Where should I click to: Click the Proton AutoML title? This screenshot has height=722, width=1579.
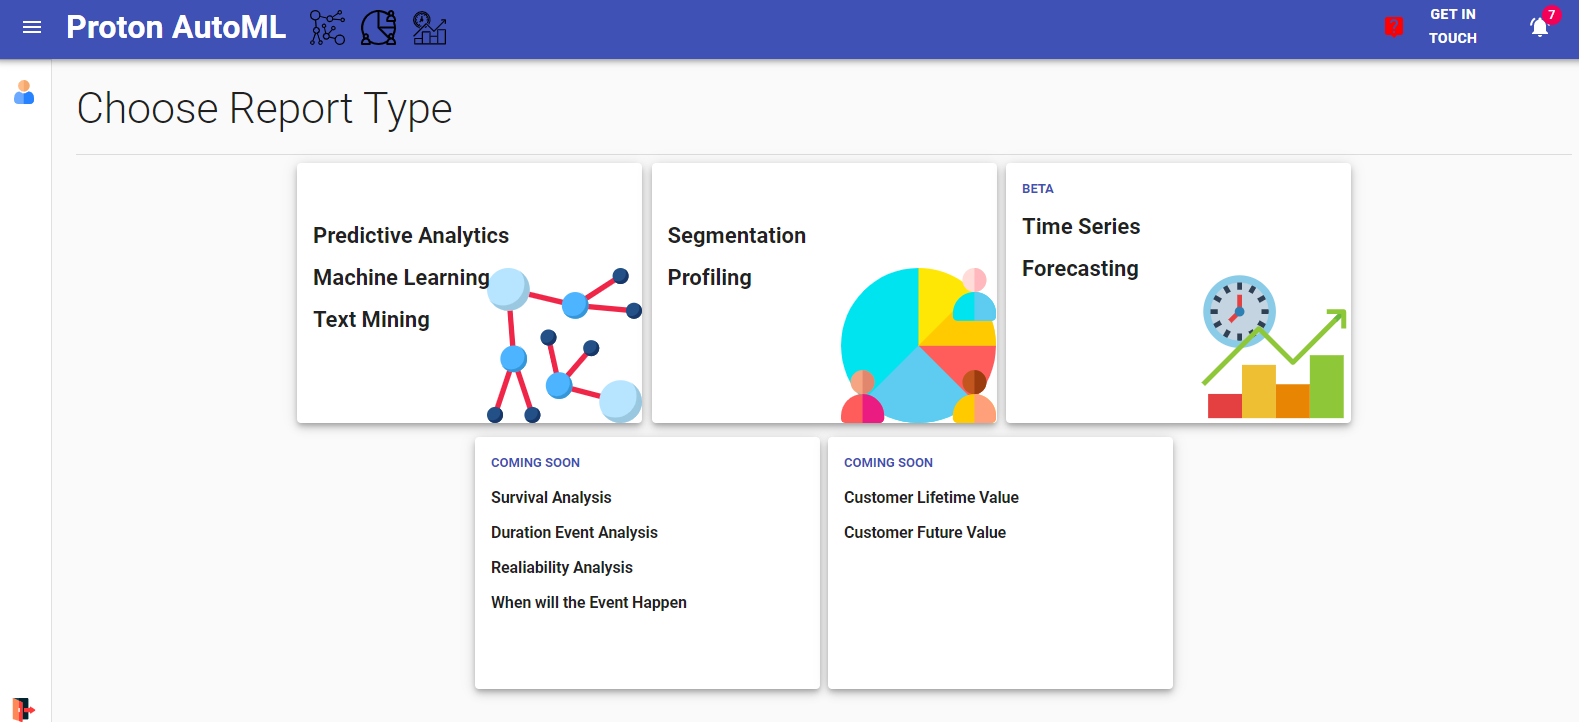[x=176, y=27]
